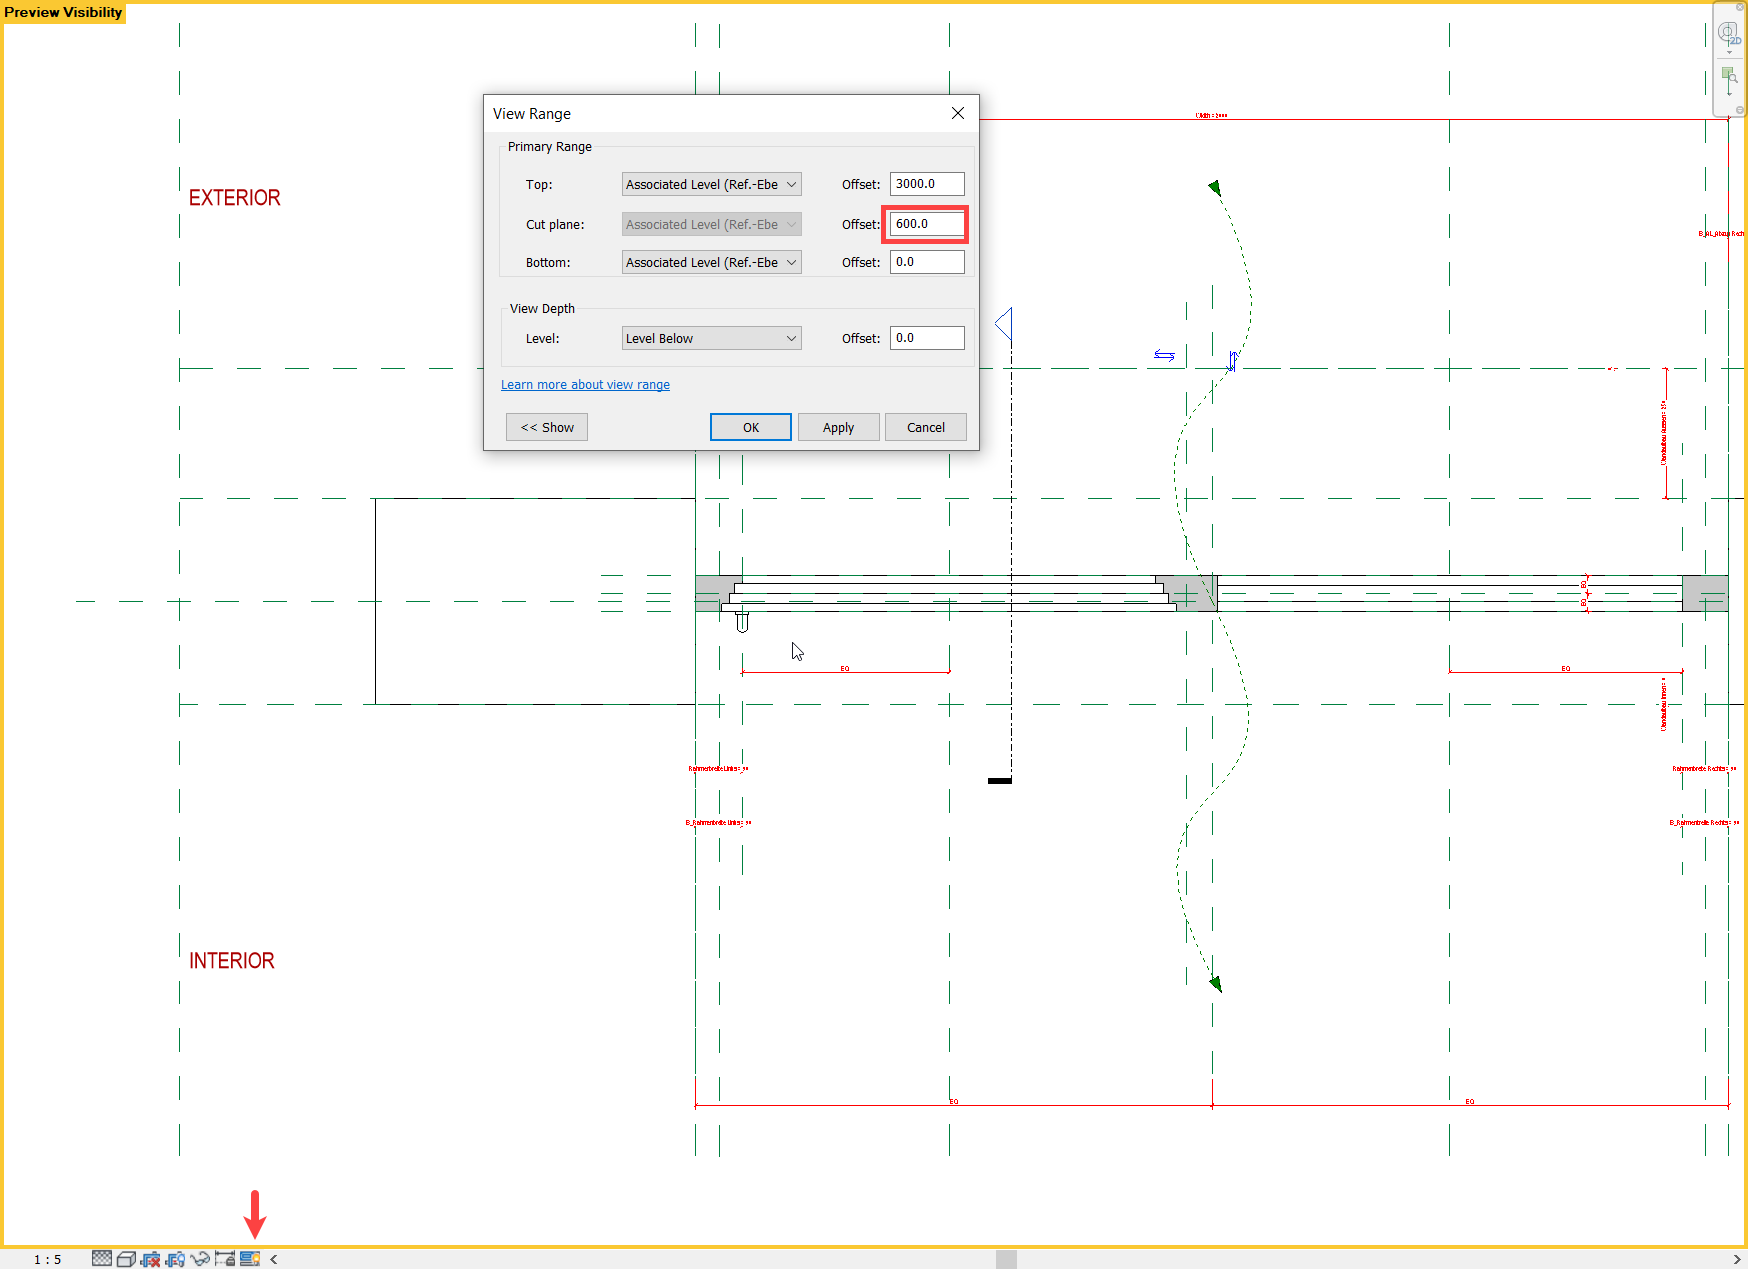This screenshot has width=1748, height=1269.
Task: Open the Visual Style cube control
Action: tap(126, 1258)
